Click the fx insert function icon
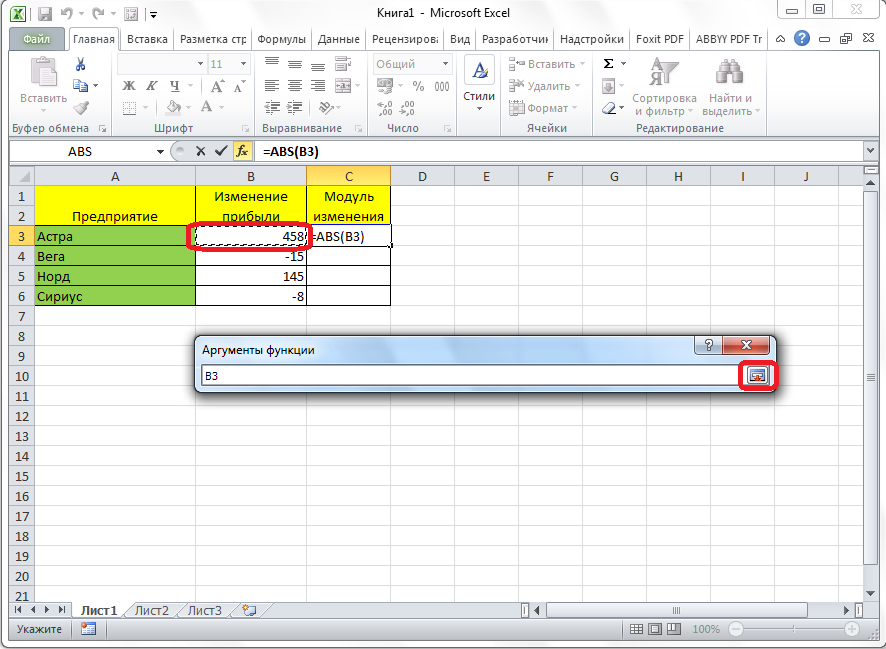 242,151
